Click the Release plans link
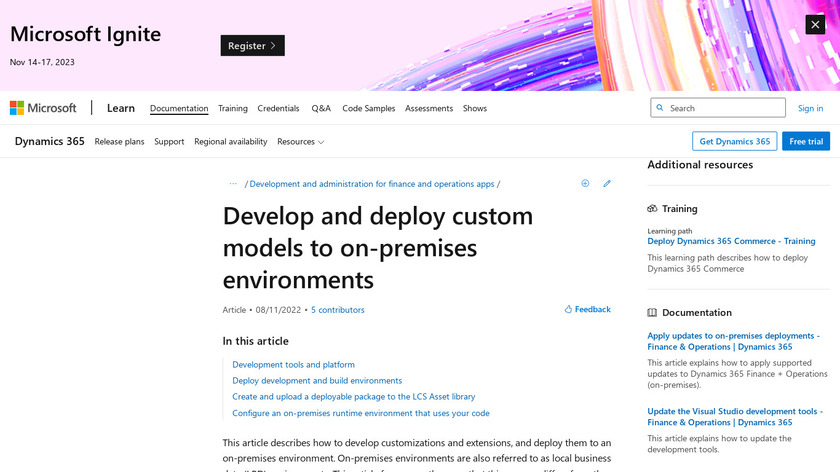Viewport: 840px width, 472px height. tap(119, 142)
